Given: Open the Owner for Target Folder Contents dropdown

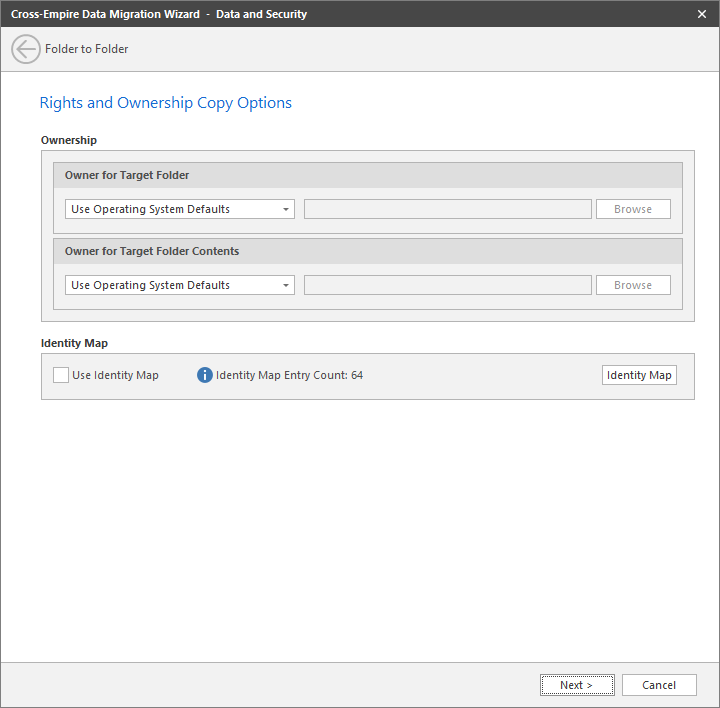Looking at the screenshot, I should click(180, 285).
